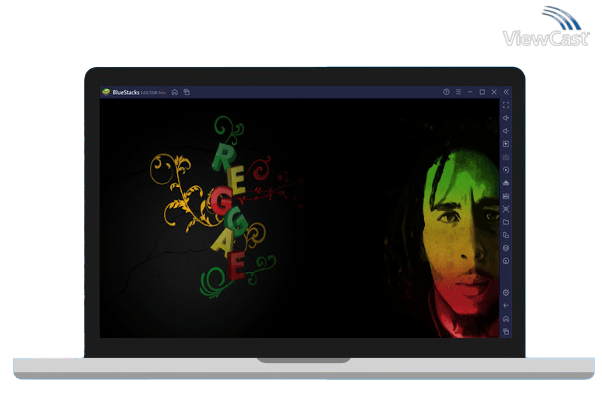Open media folder icon in sidebar
602x414 pixels.
click(x=506, y=222)
